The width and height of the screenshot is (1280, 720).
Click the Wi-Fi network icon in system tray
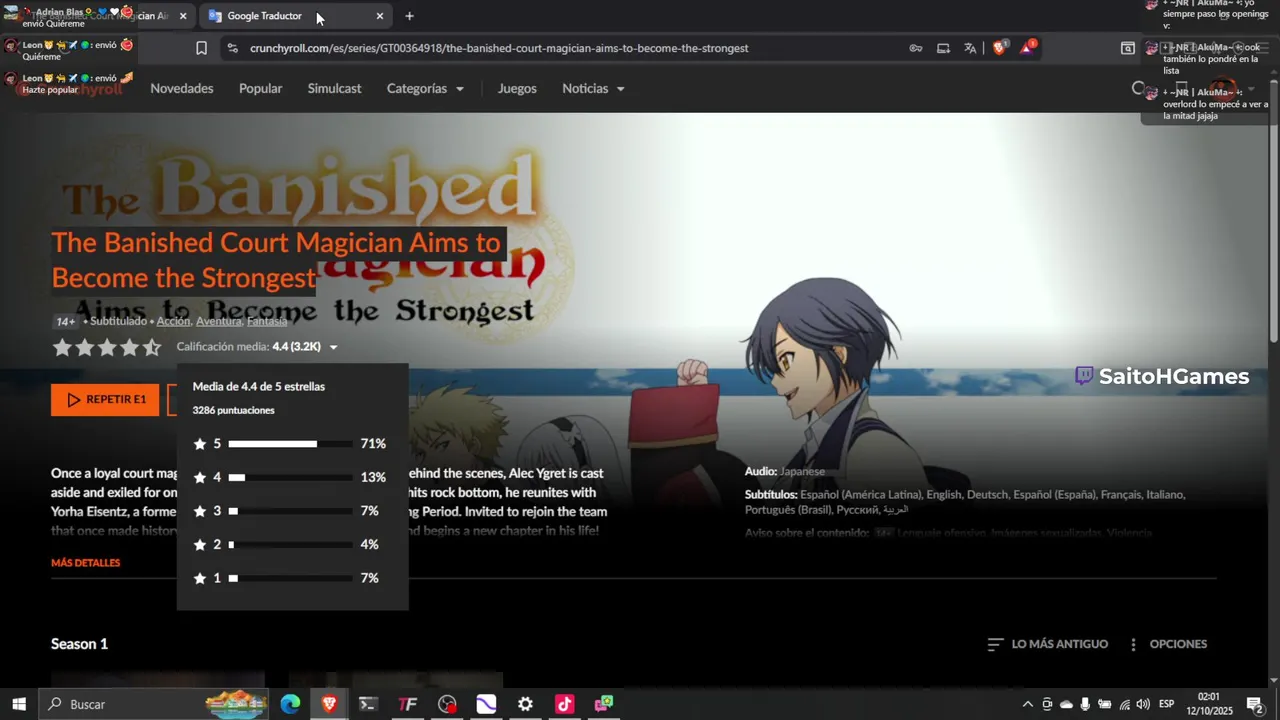click(x=1124, y=704)
